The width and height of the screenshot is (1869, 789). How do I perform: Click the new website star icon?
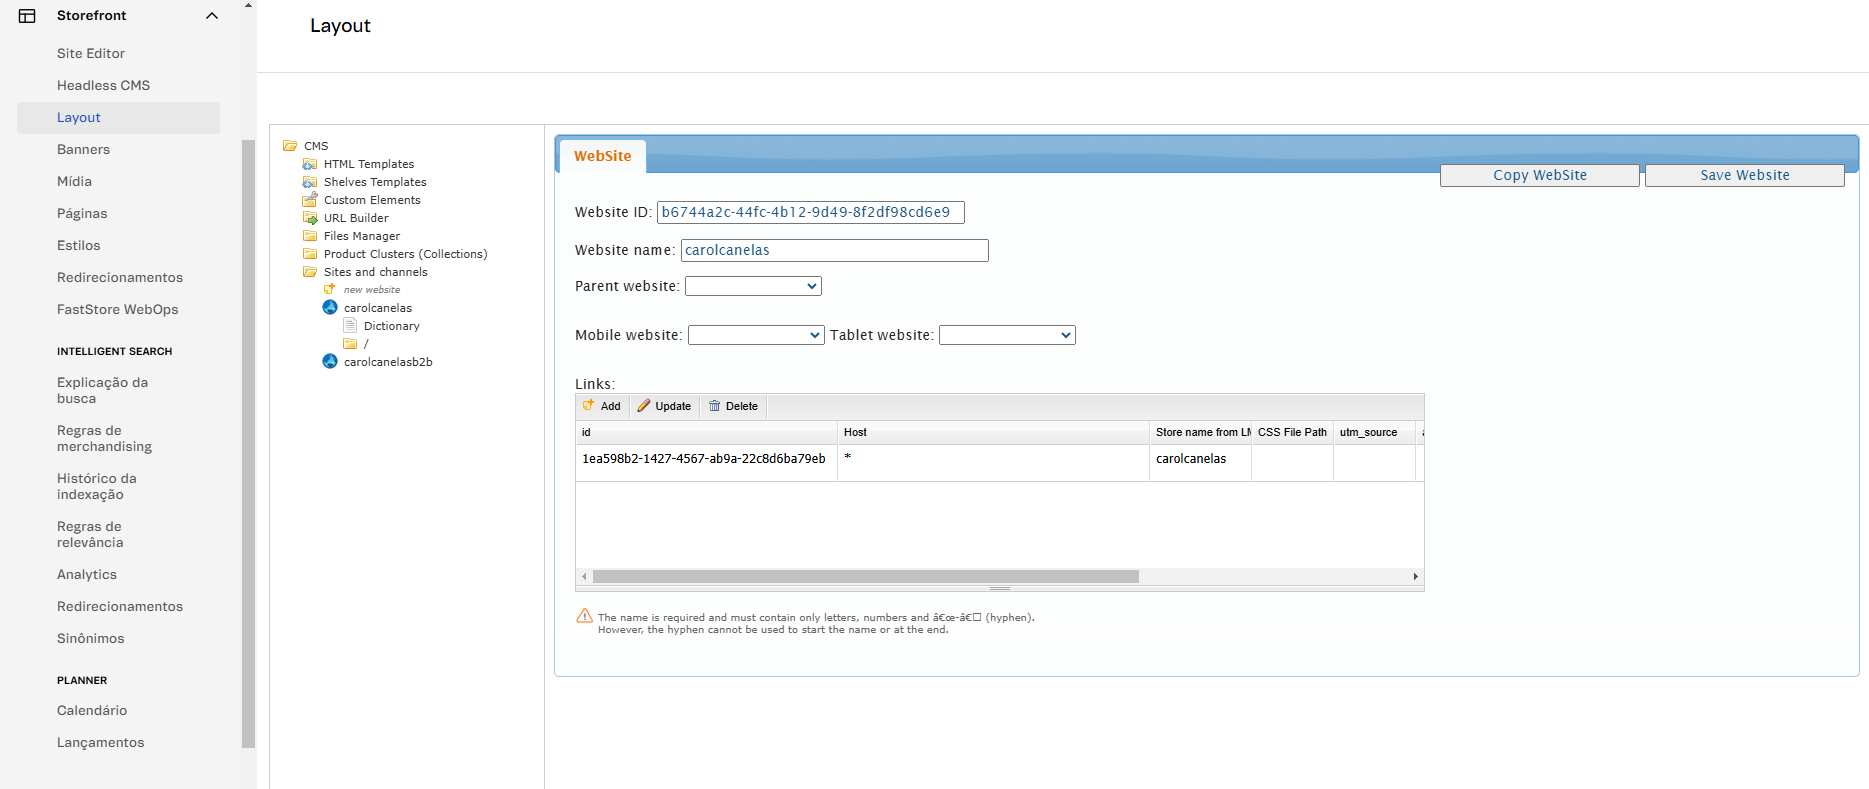click(x=330, y=290)
